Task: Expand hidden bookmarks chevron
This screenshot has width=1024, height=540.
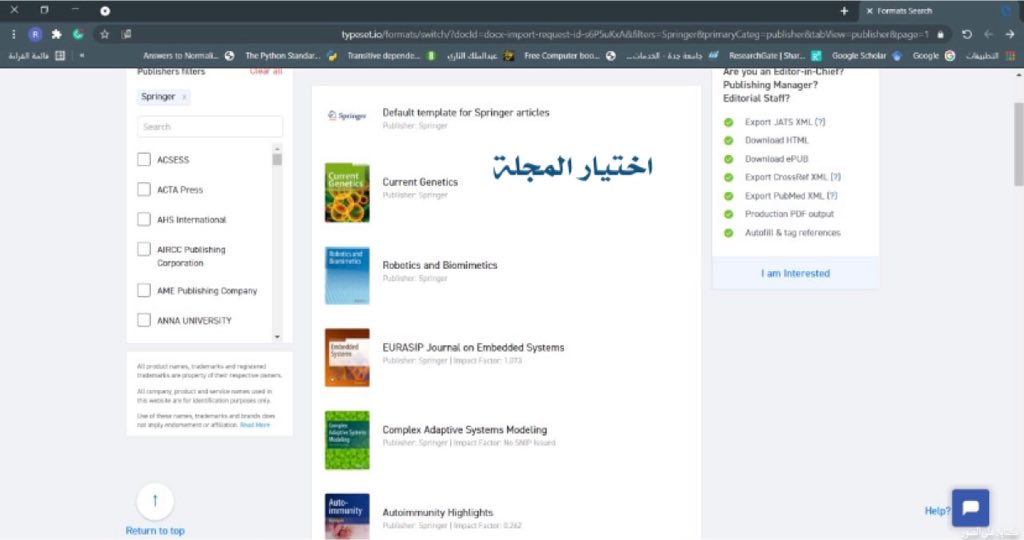Action: (x=82, y=56)
